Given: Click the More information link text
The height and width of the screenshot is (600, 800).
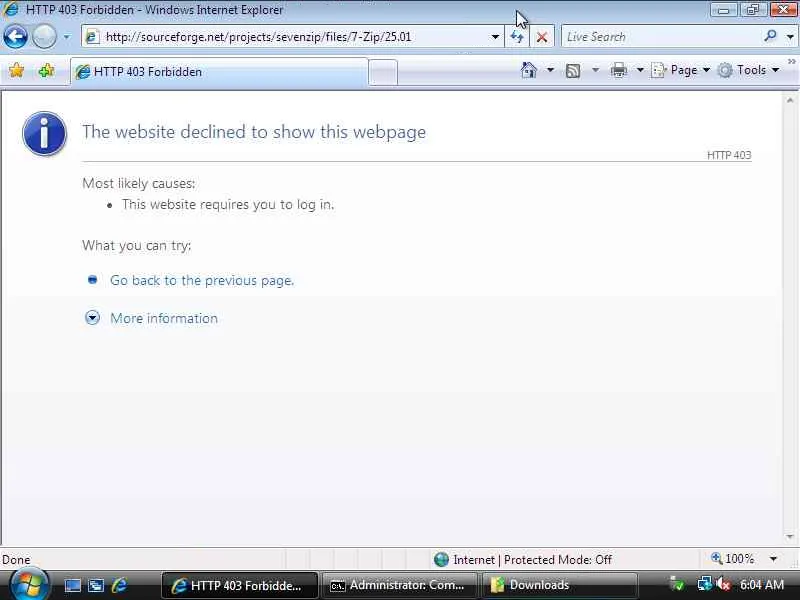Looking at the screenshot, I should [x=164, y=318].
